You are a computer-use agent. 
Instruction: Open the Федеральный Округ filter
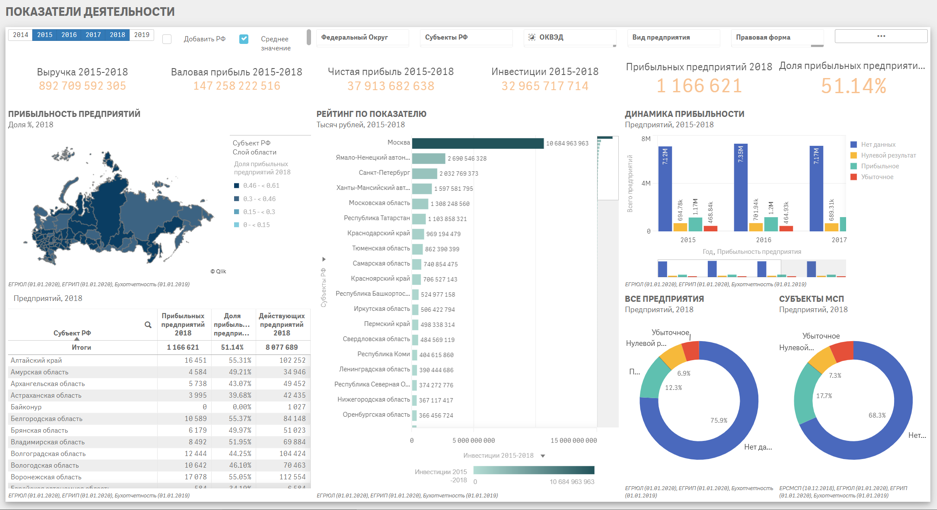pyautogui.click(x=362, y=38)
